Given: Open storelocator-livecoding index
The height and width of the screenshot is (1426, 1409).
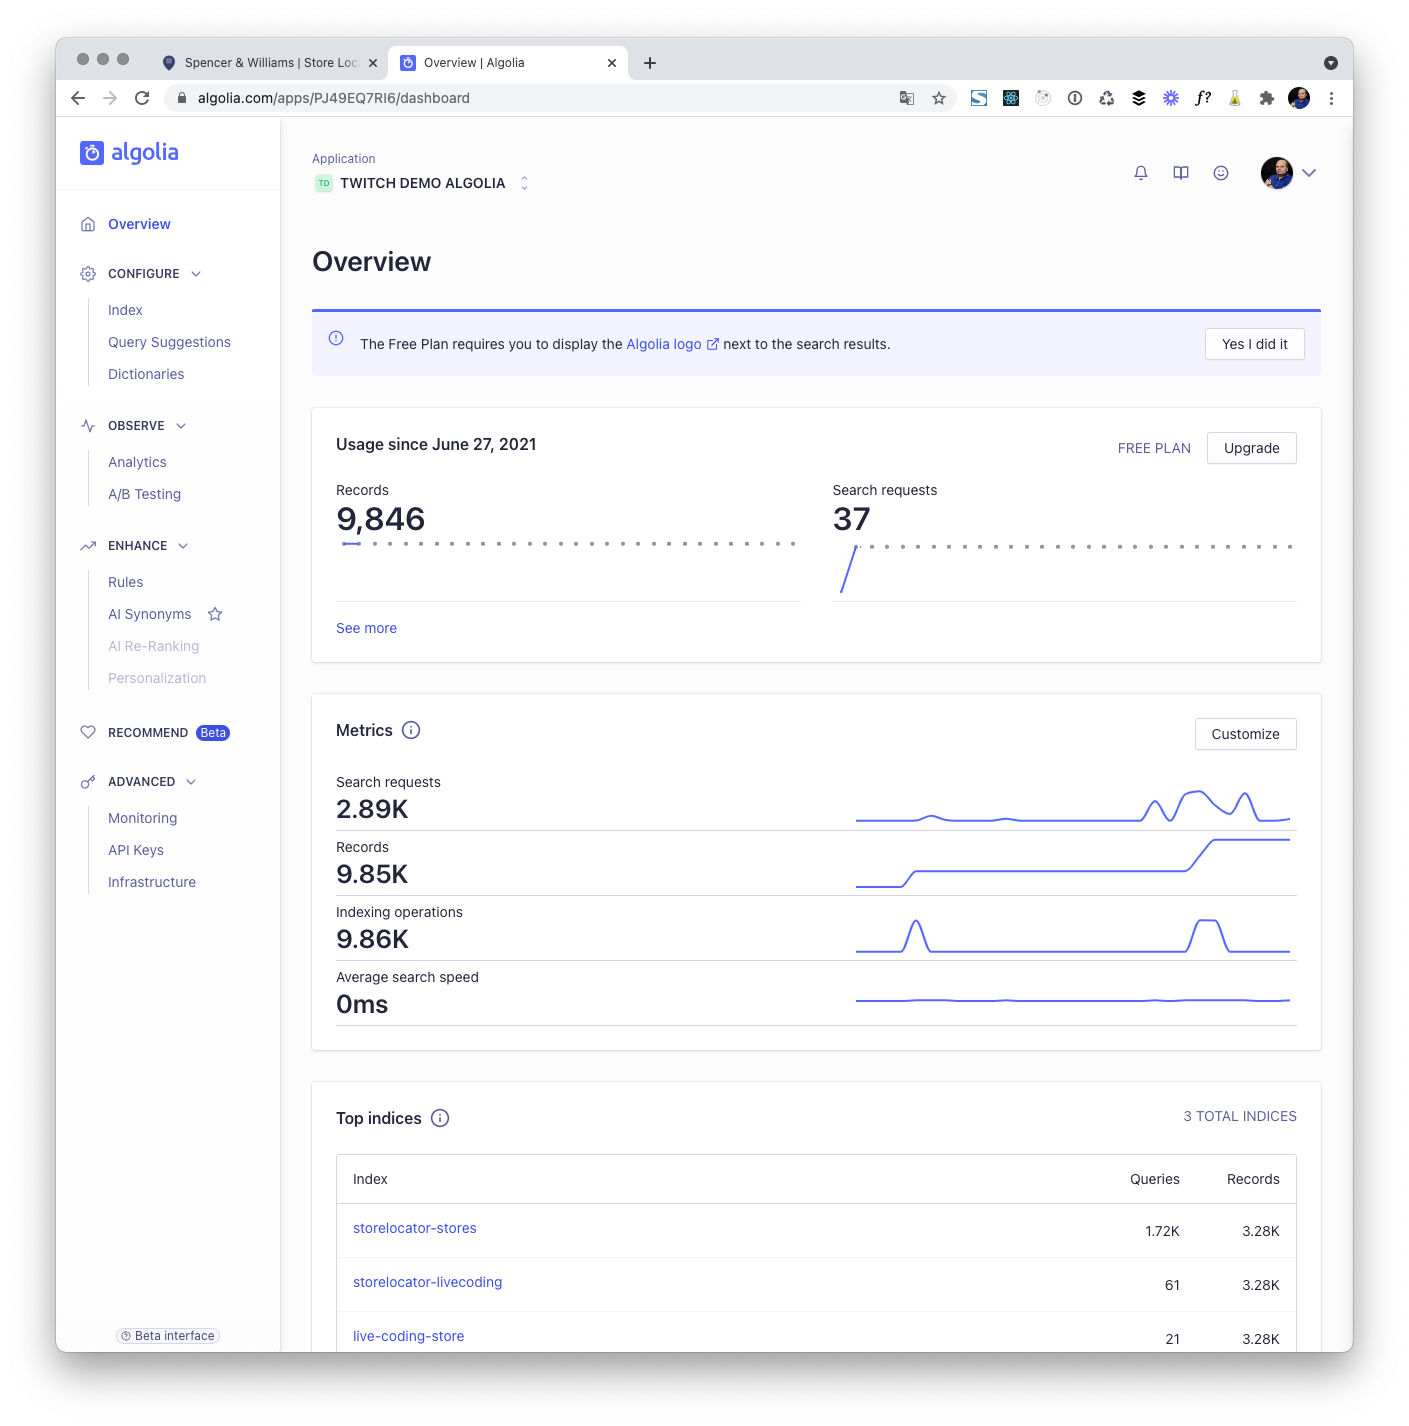Looking at the screenshot, I should 427,1282.
